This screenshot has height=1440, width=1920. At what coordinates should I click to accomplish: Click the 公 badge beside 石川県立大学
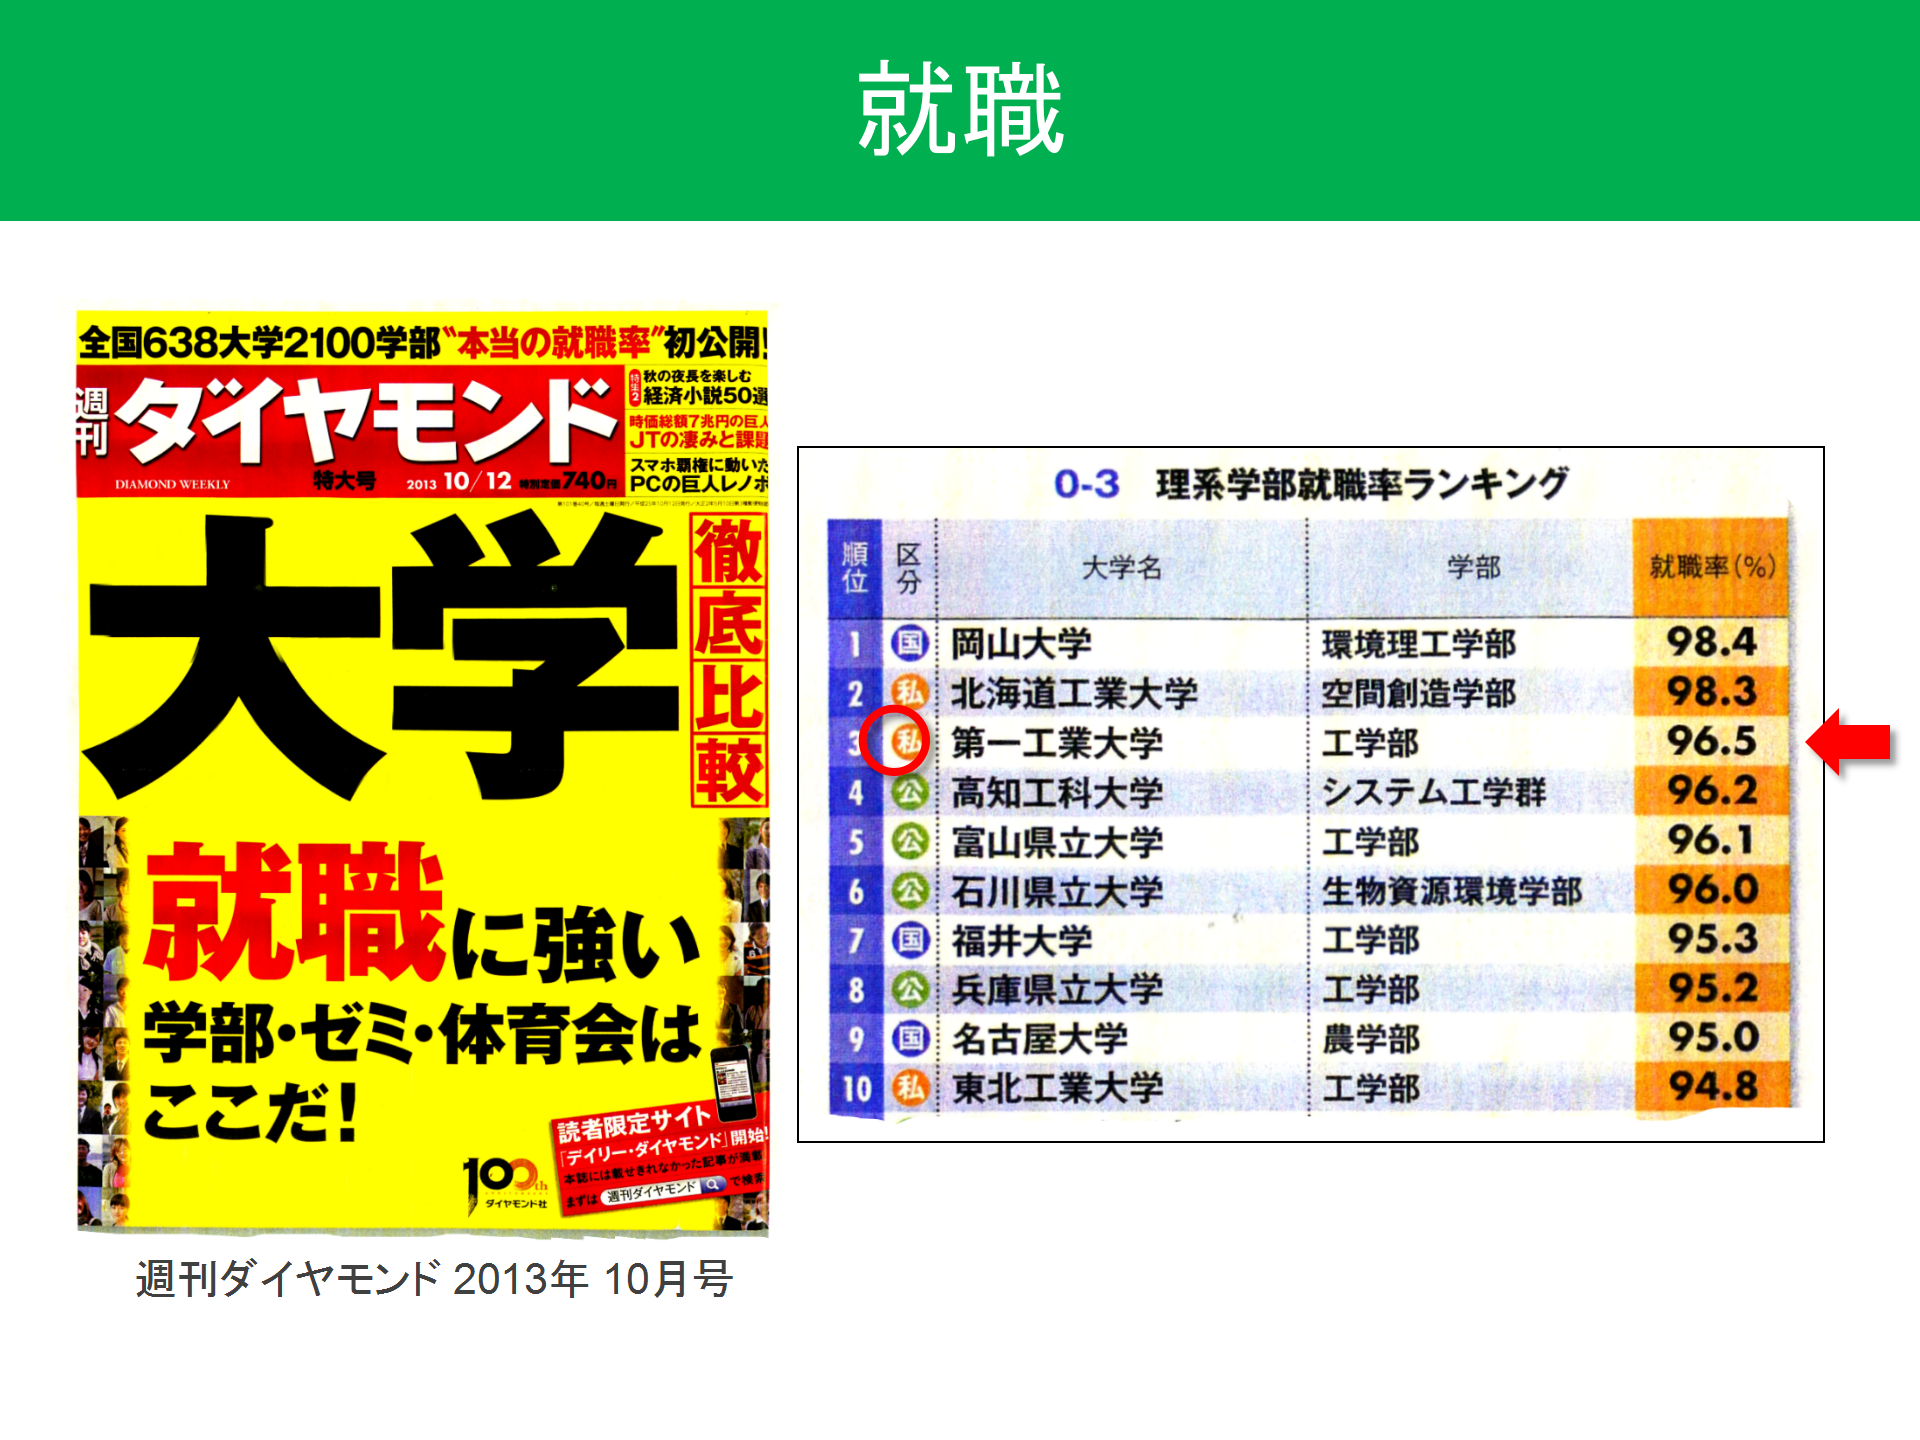point(909,890)
